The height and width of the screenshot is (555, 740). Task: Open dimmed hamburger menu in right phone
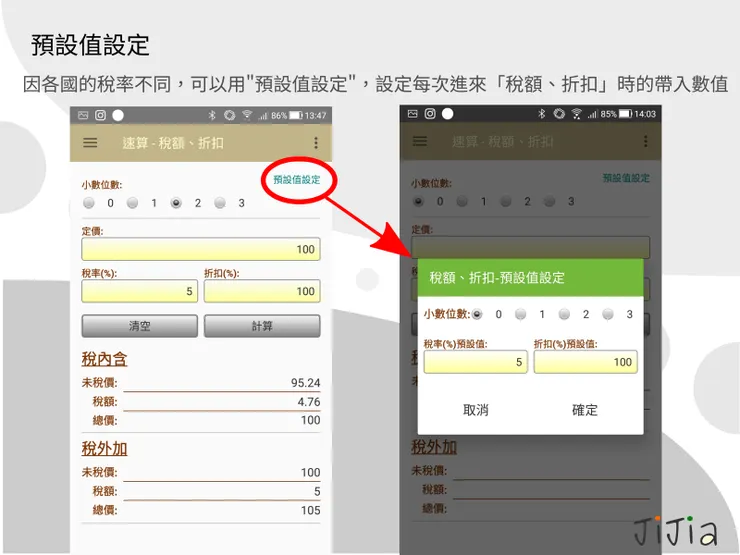coord(420,141)
